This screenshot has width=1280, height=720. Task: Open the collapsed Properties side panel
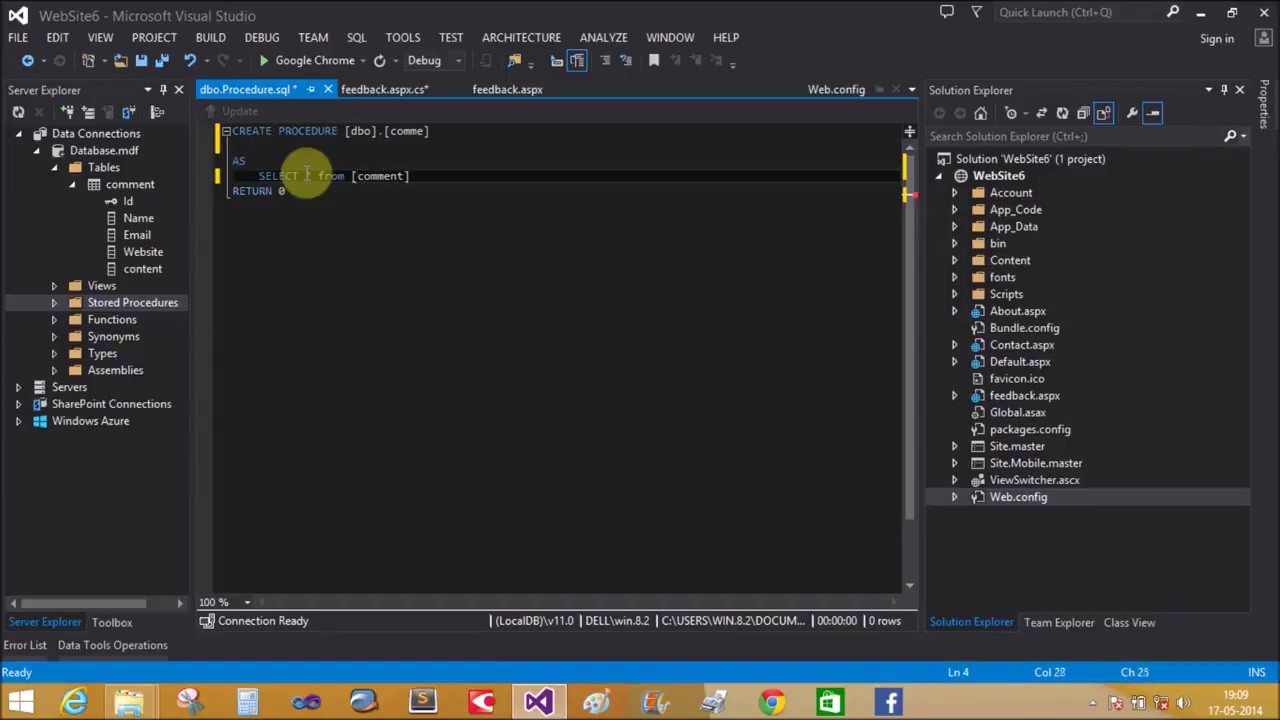(1265, 105)
